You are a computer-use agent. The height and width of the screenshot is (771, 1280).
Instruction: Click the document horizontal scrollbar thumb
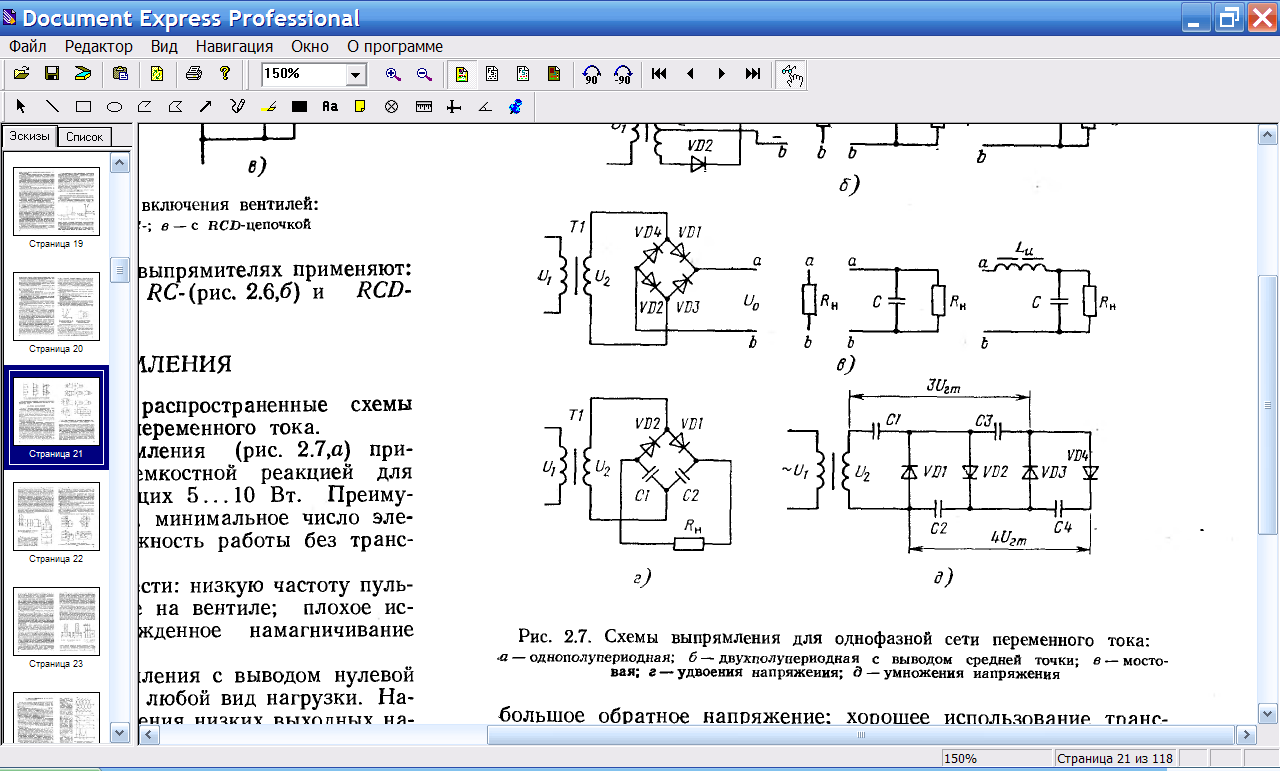[x=863, y=735]
